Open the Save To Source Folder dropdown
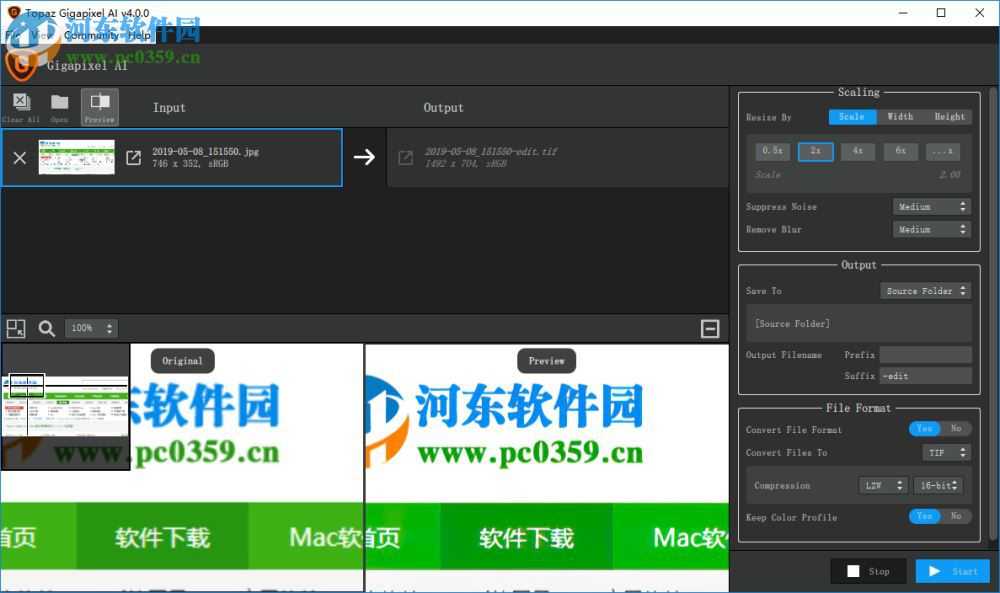Screen dimensions: 1000x593 [925, 290]
